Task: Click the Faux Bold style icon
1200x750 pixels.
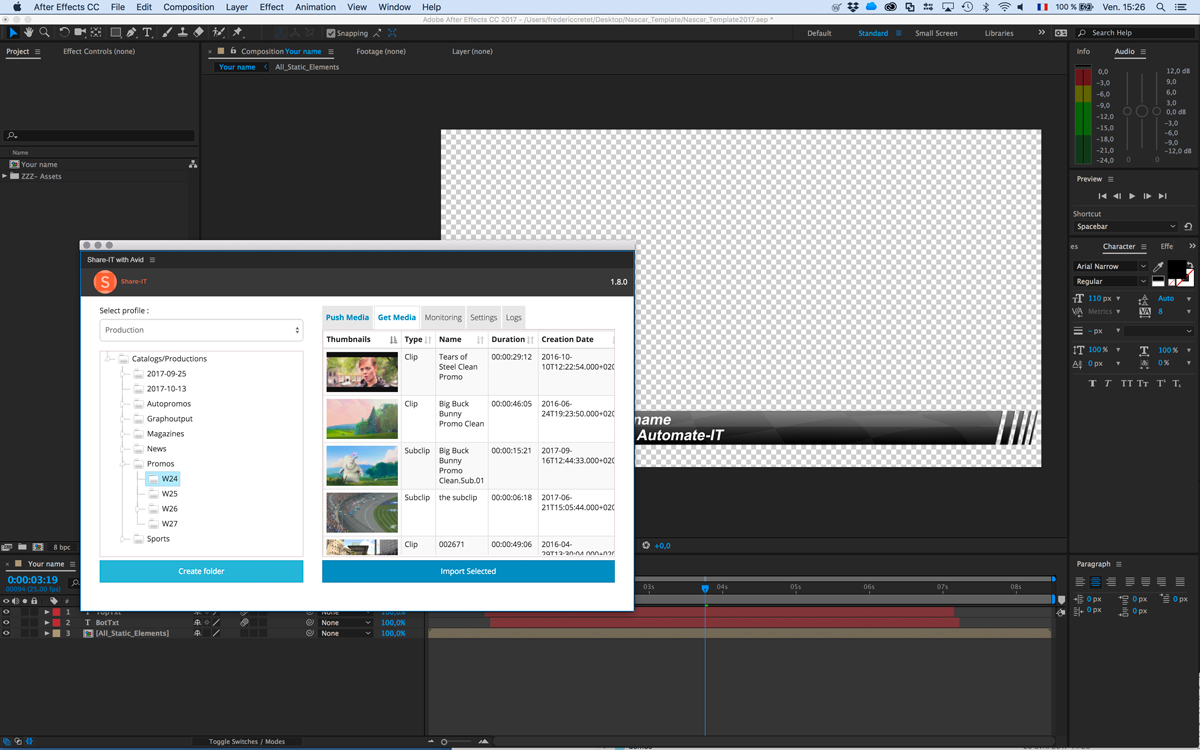Action: click(x=1092, y=383)
